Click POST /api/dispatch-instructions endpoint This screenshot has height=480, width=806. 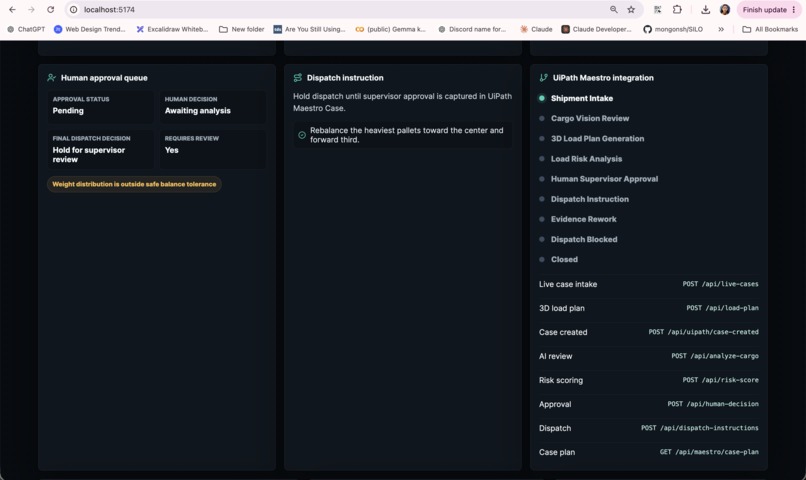click(700, 428)
